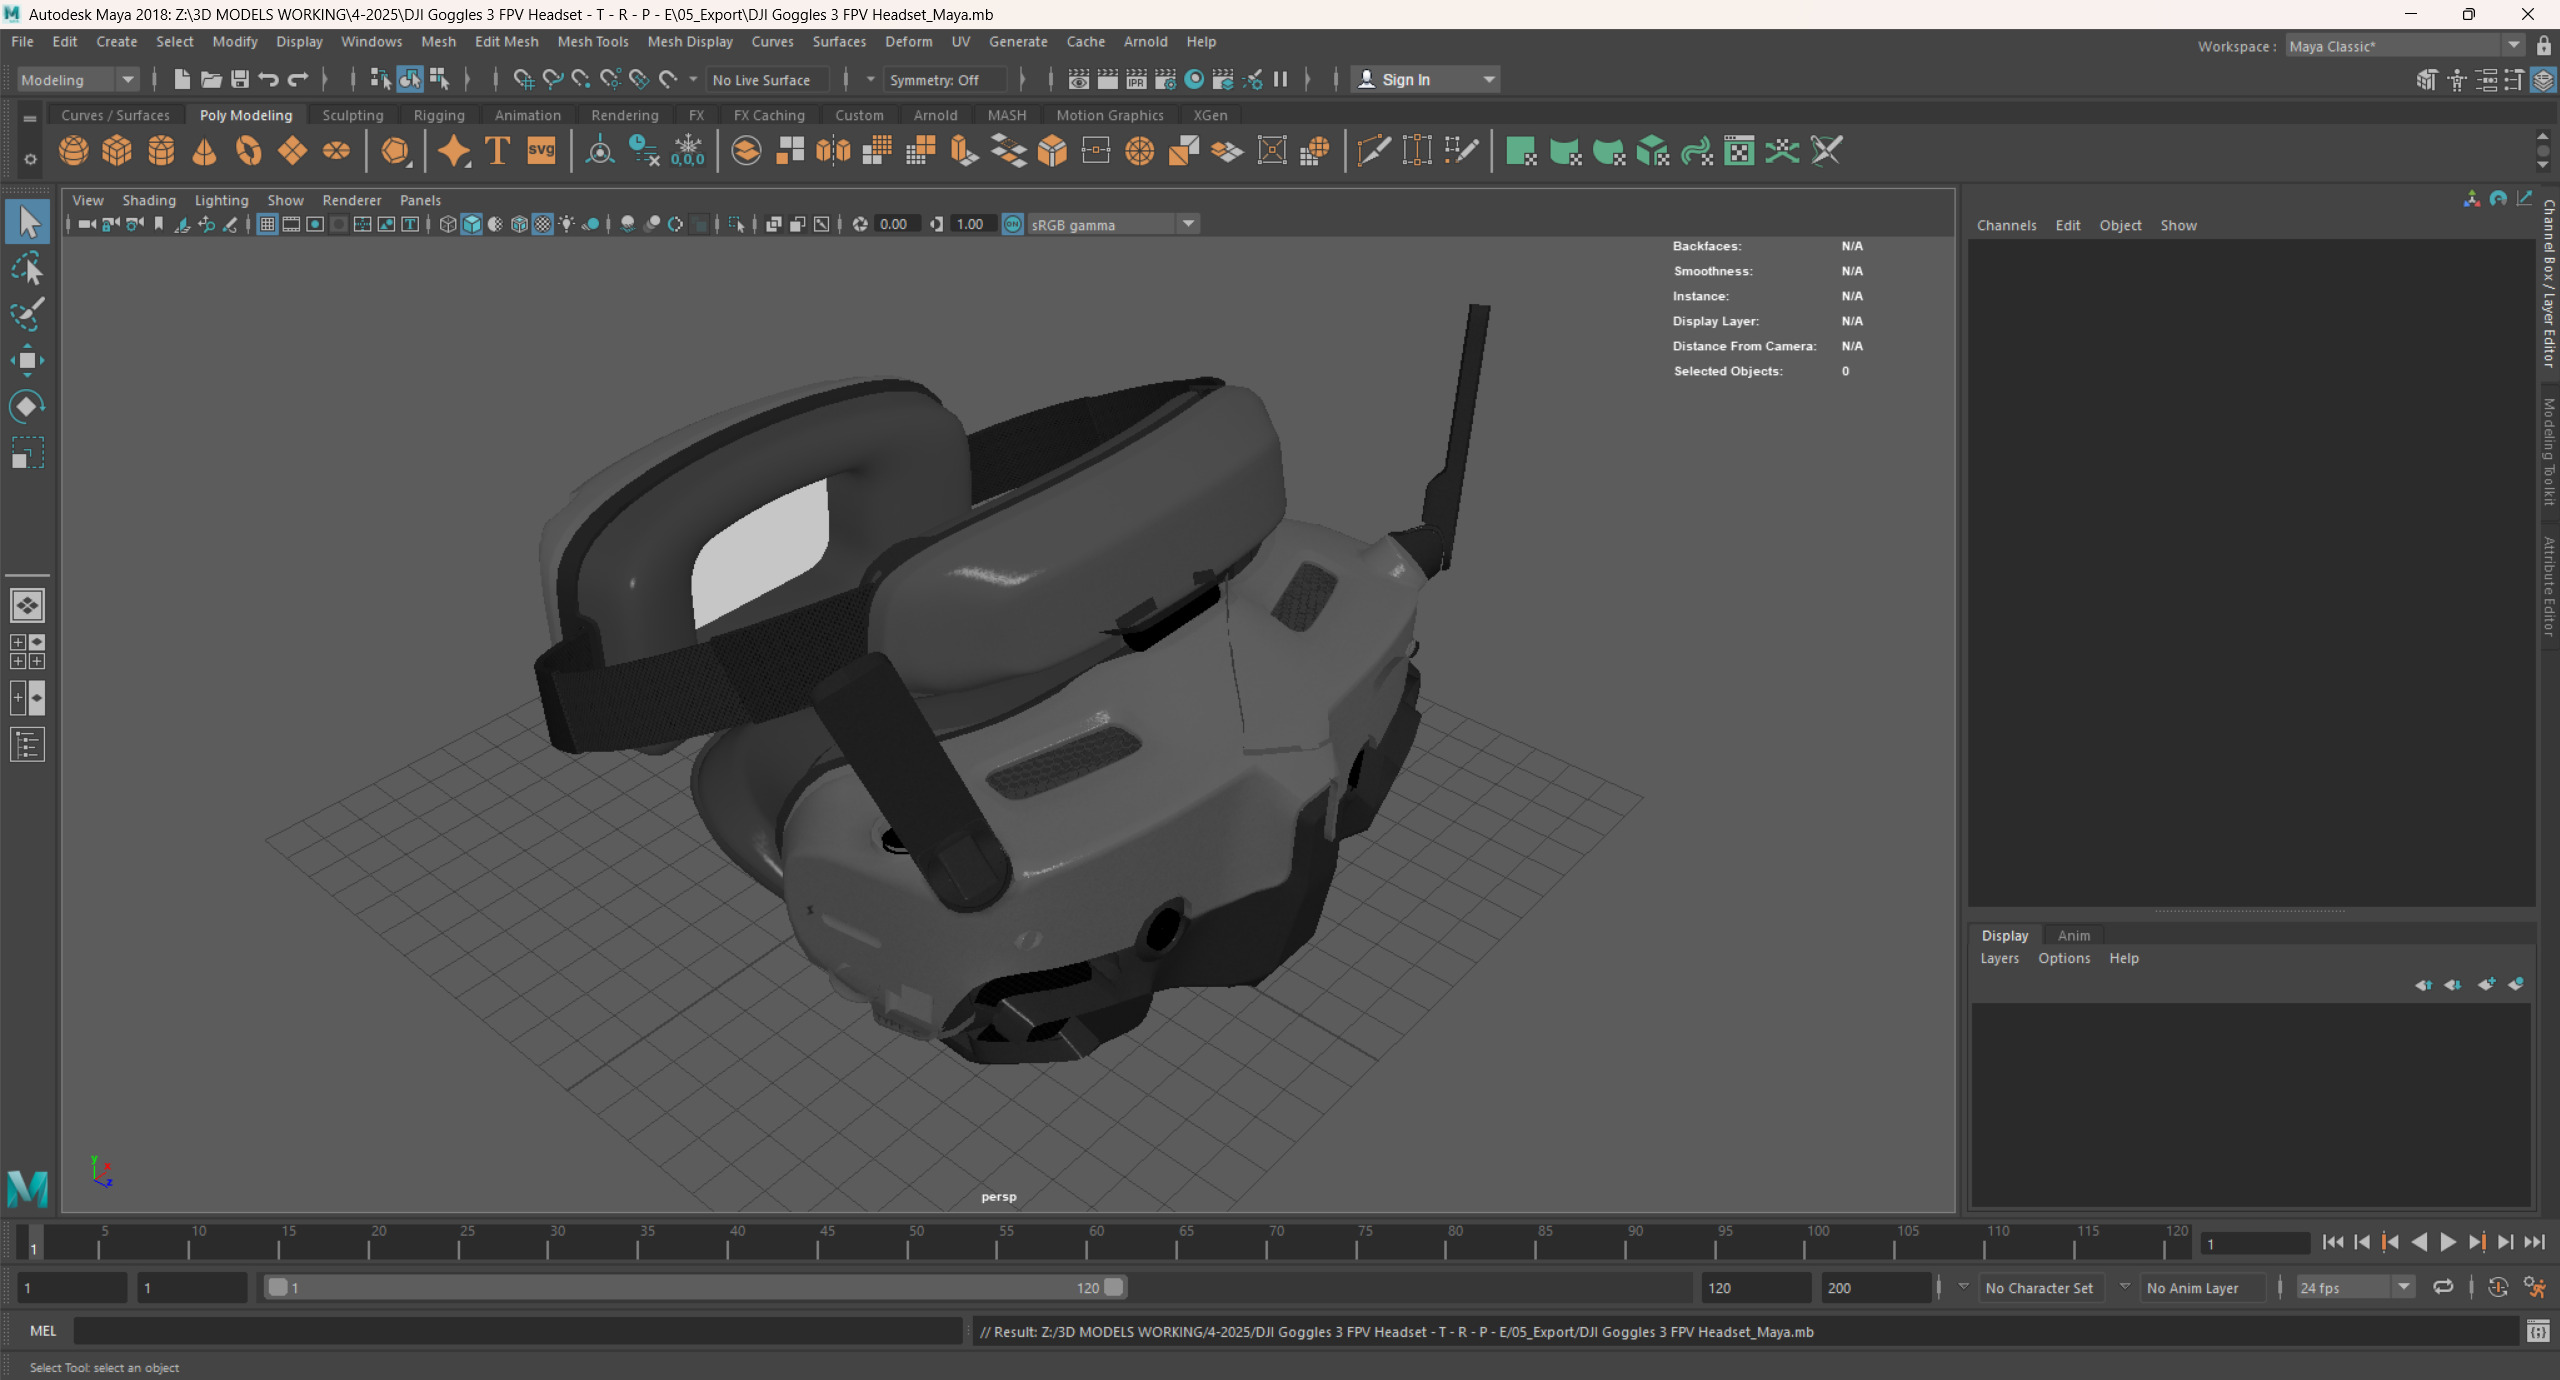Viewport: 2560px width, 1380px height.
Task: Click the range slider bar handle at 120
Action: pos(1114,1288)
